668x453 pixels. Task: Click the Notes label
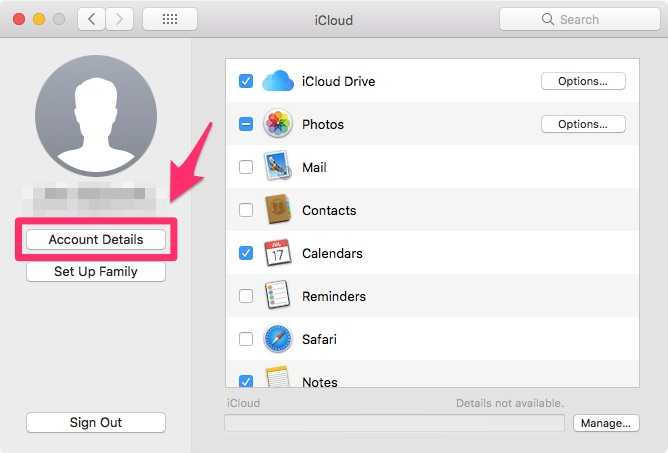[x=320, y=382]
